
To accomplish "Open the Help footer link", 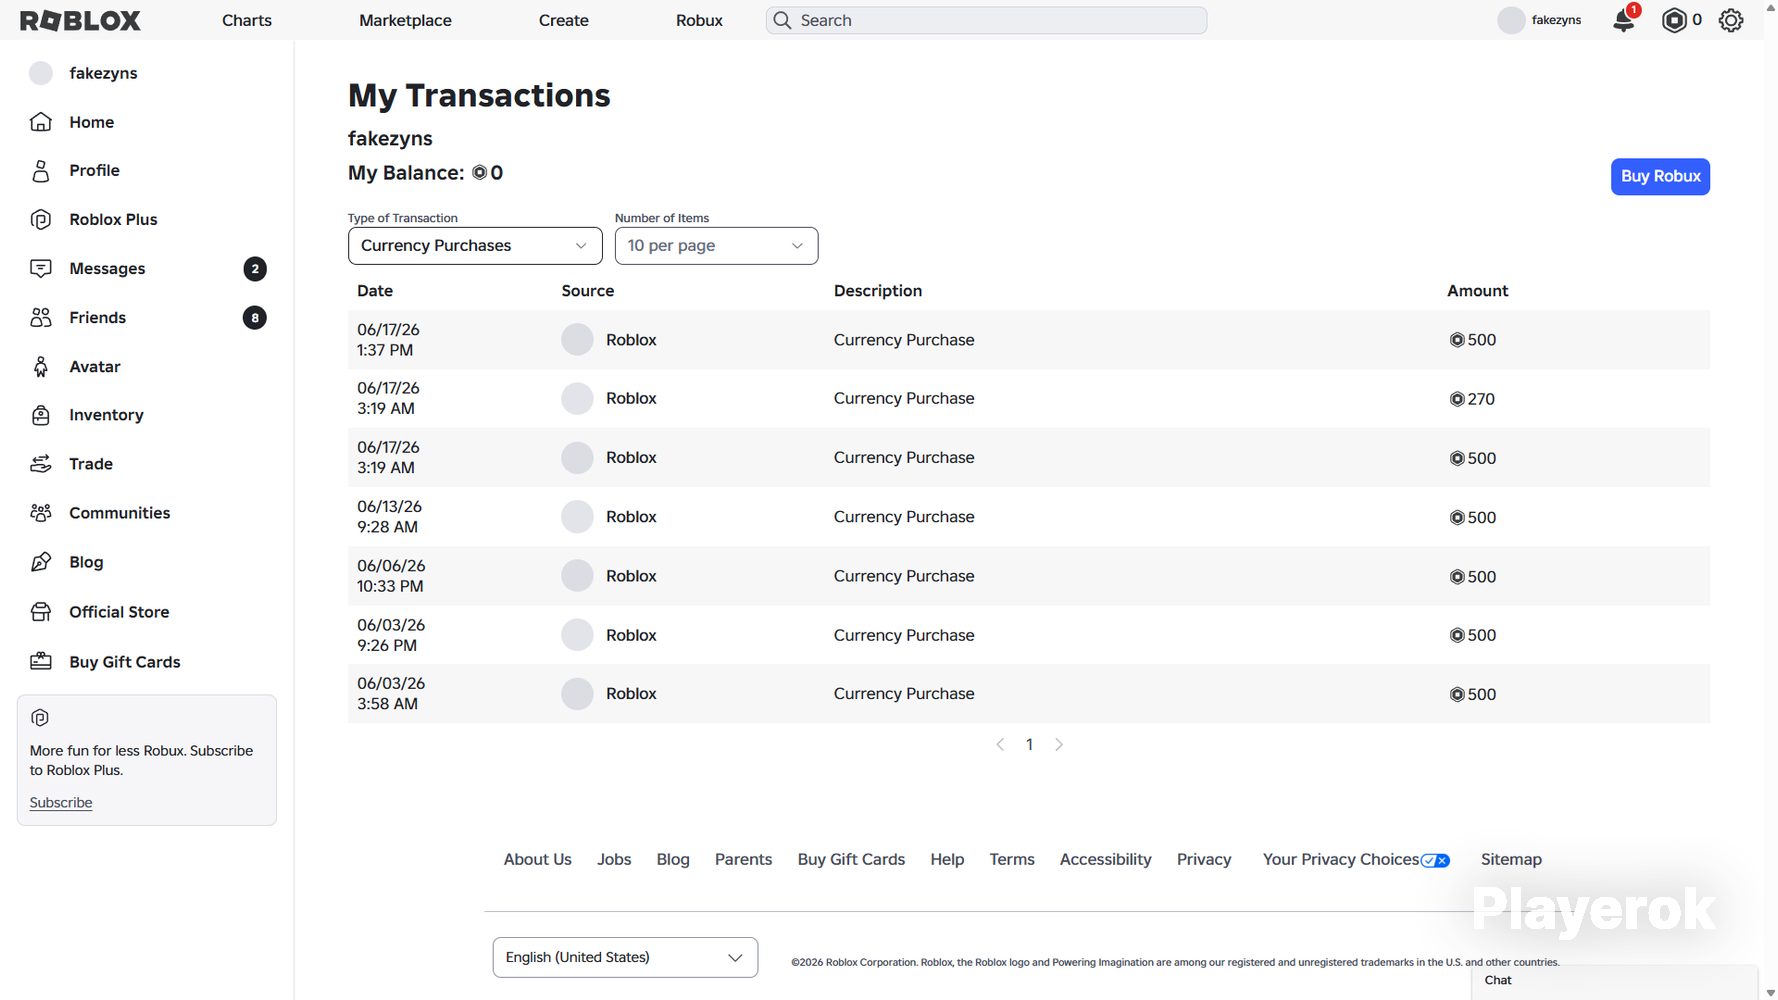I will tap(947, 860).
